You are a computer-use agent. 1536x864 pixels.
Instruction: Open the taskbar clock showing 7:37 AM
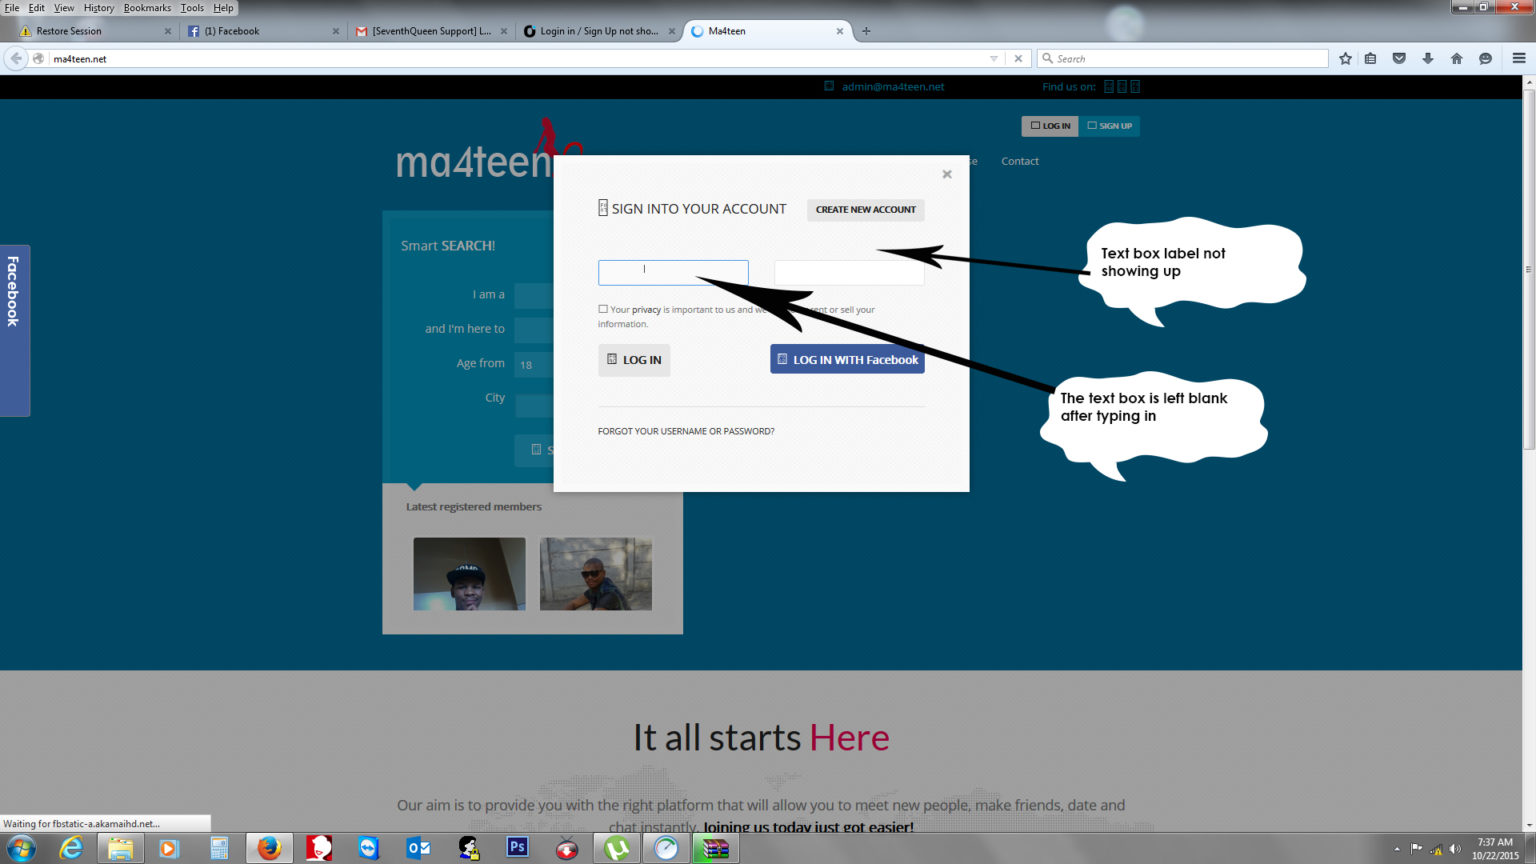pos(1495,849)
